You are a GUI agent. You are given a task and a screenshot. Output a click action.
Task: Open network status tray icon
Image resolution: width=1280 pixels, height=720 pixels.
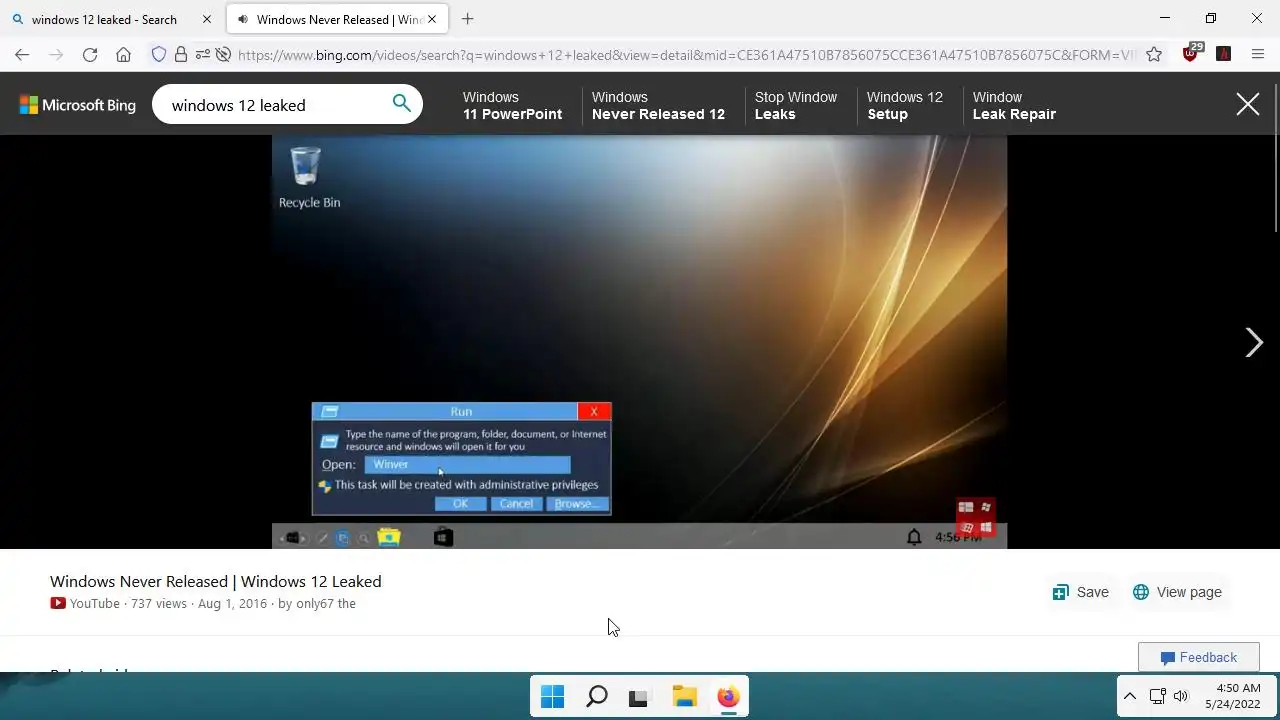click(x=1157, y=696)
